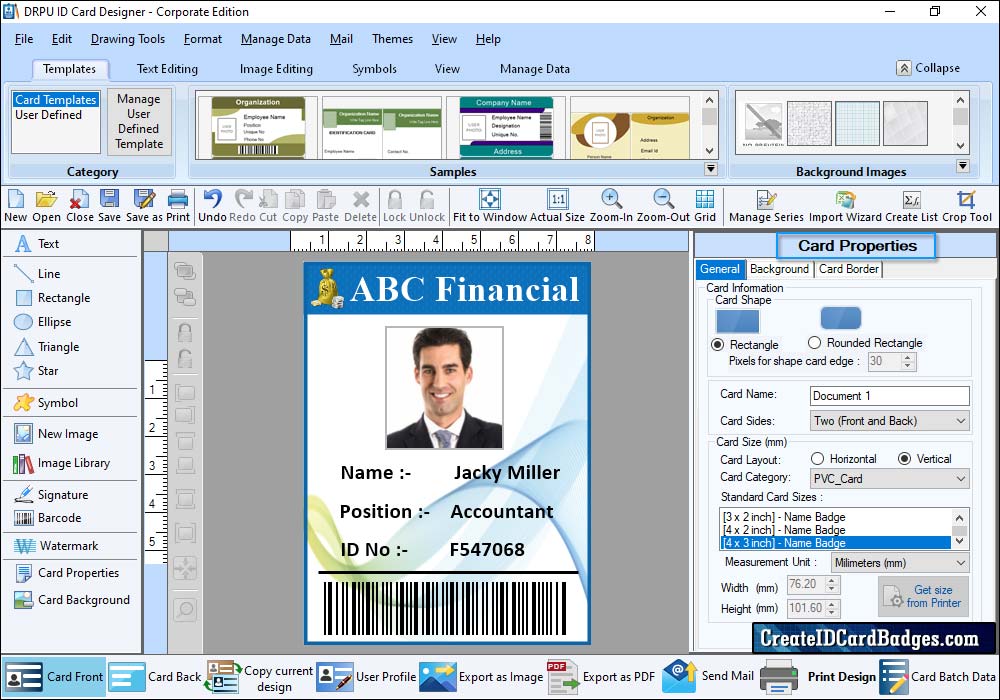Select the Text tool

[37, 244]
